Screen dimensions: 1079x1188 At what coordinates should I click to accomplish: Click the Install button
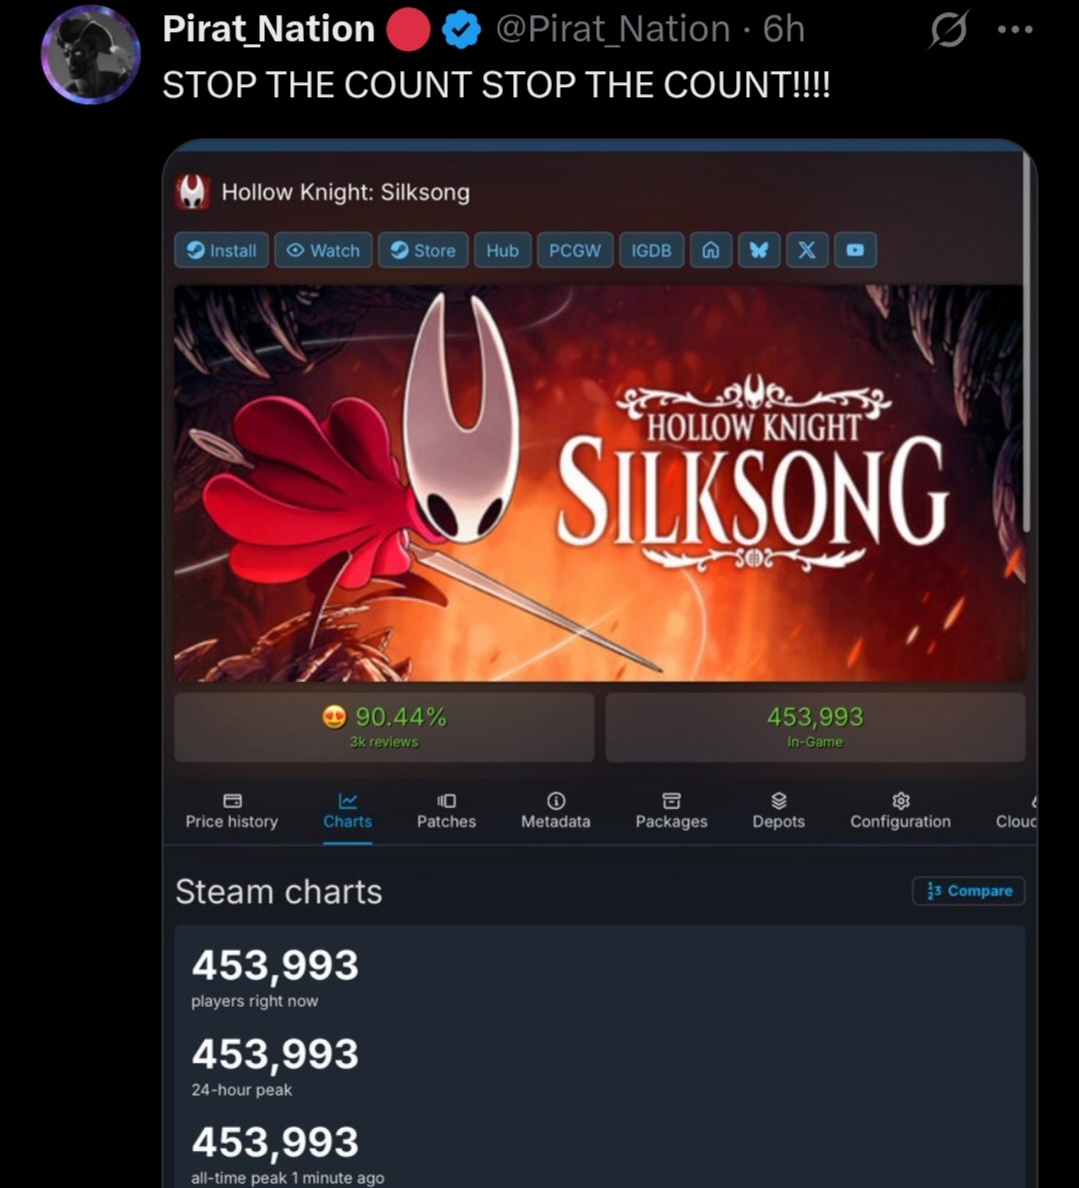point(221,250)
